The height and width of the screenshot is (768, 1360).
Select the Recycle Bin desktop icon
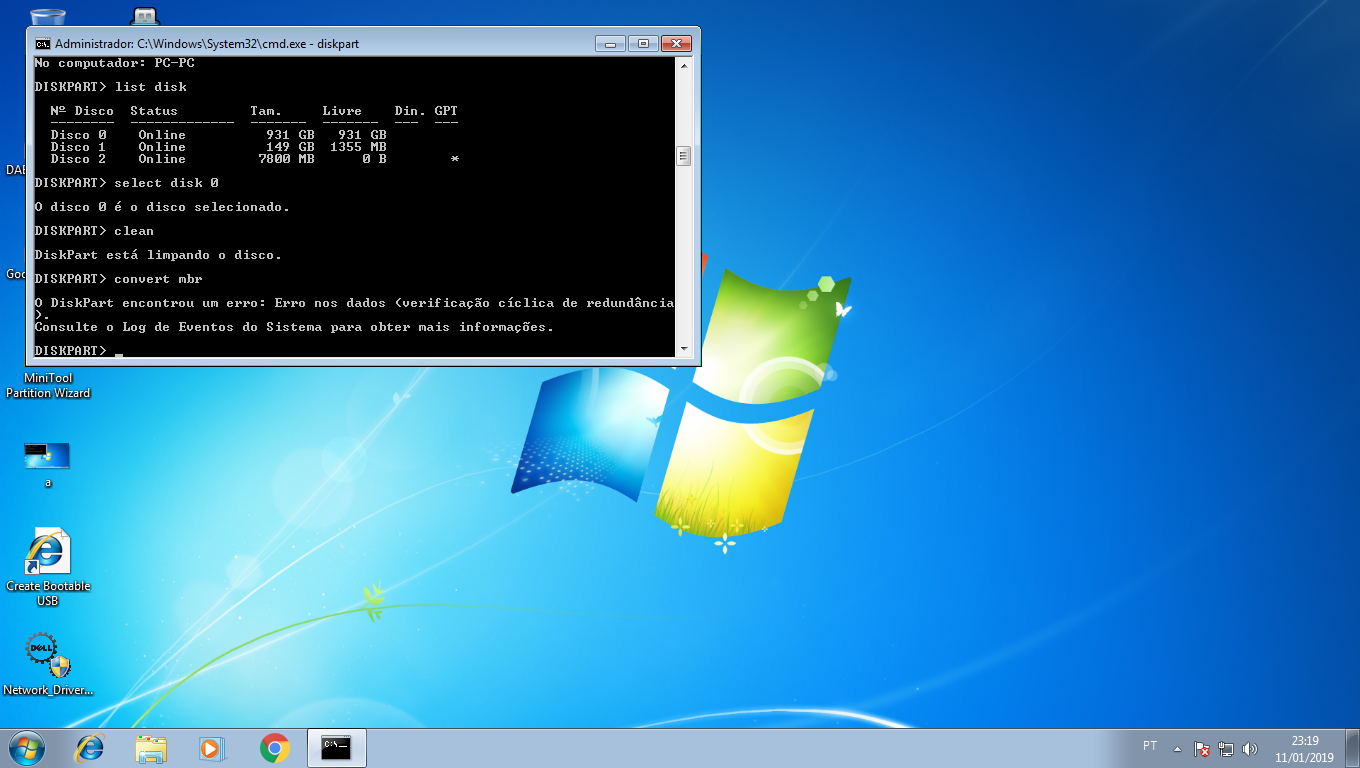48,17
